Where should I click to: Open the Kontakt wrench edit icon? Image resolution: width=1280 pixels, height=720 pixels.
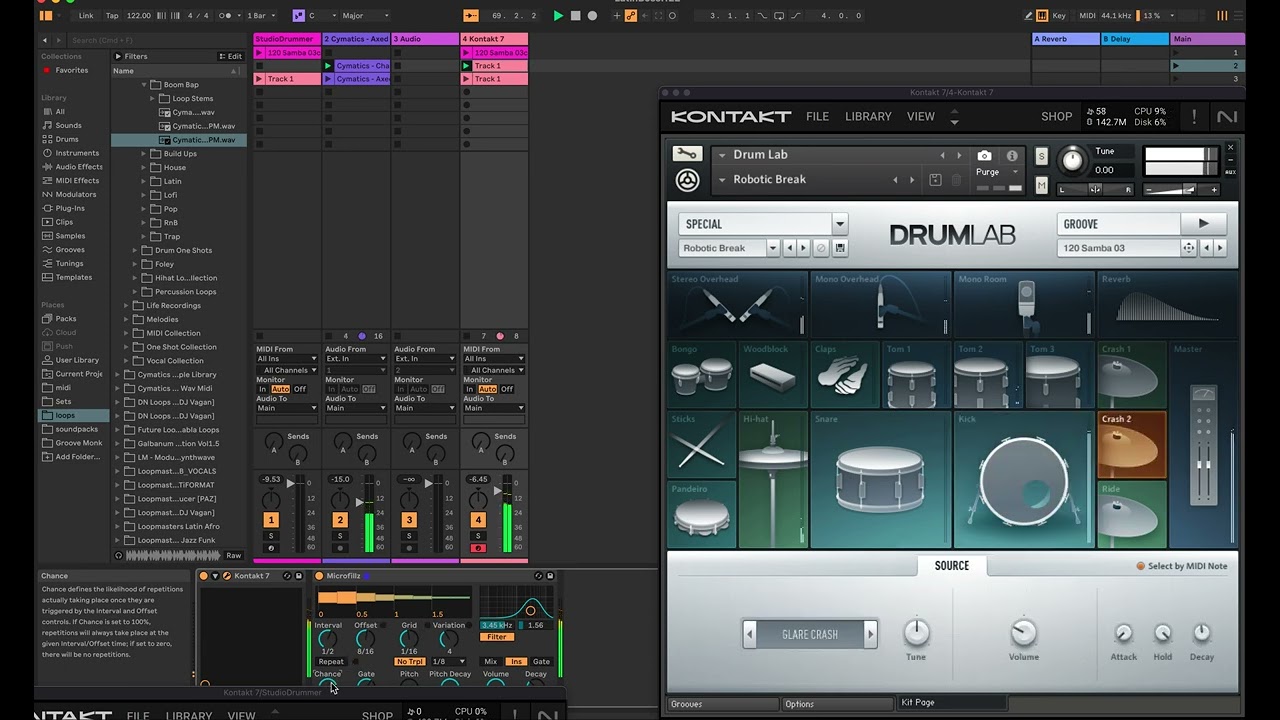coord(687,154)
